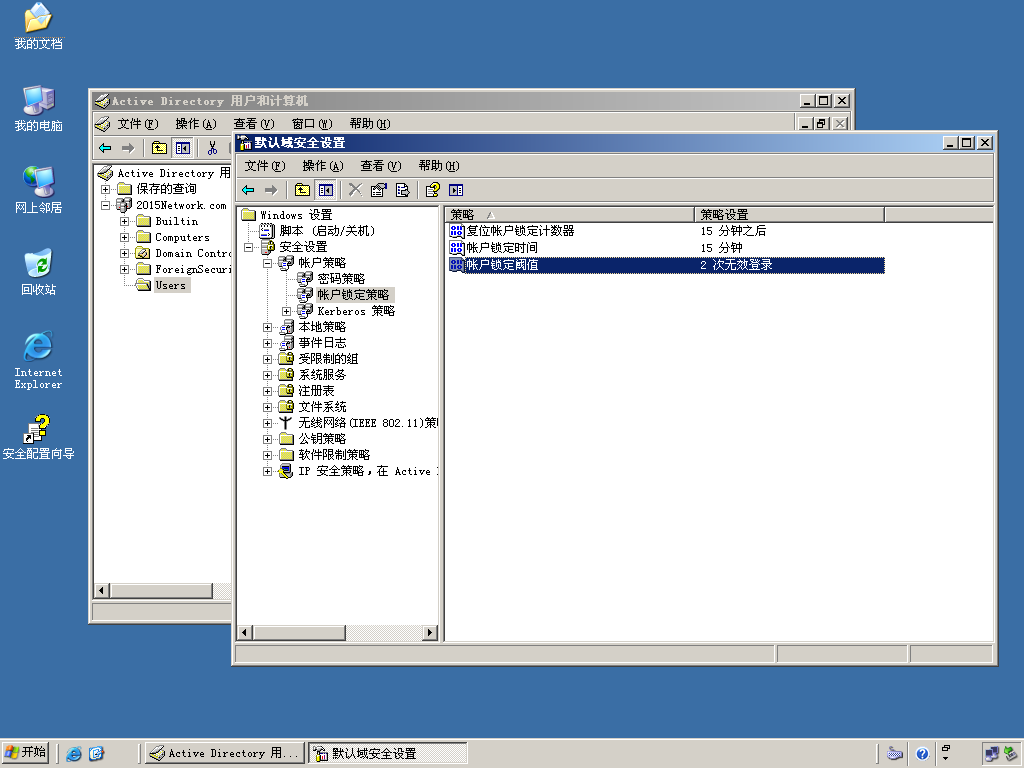This screenshot has height=768, width=1024.
Task: Click Delete (X) icon in 默认域安全设置 toolbar
Action: [355, 190]
